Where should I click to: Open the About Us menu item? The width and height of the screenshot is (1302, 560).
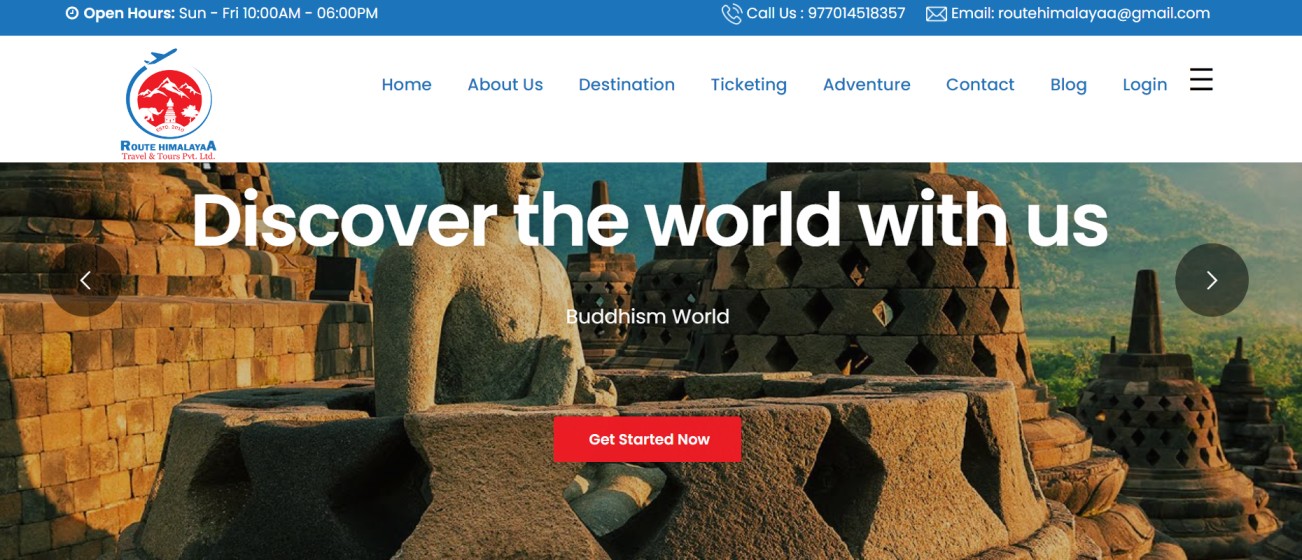pos(505,85)
